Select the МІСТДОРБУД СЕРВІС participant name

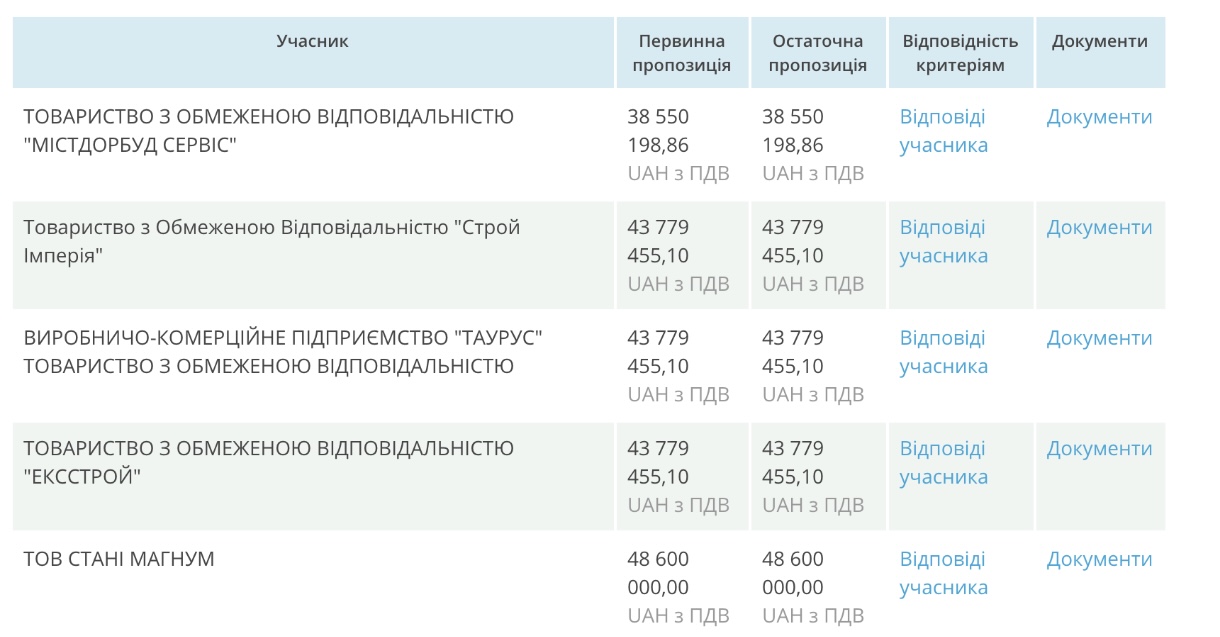coord(268,131)
